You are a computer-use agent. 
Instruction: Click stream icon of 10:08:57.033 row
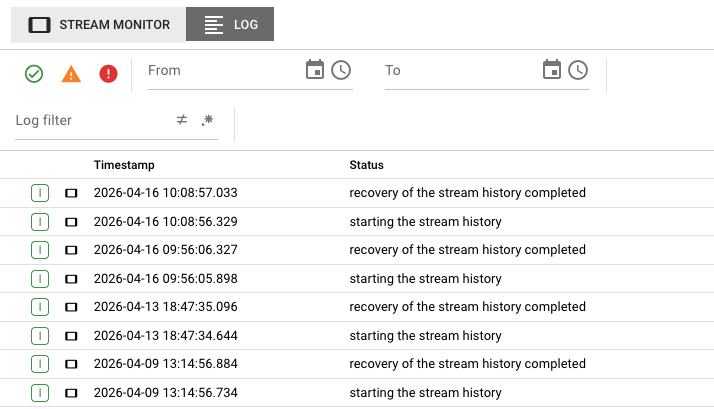pos(71,193)
